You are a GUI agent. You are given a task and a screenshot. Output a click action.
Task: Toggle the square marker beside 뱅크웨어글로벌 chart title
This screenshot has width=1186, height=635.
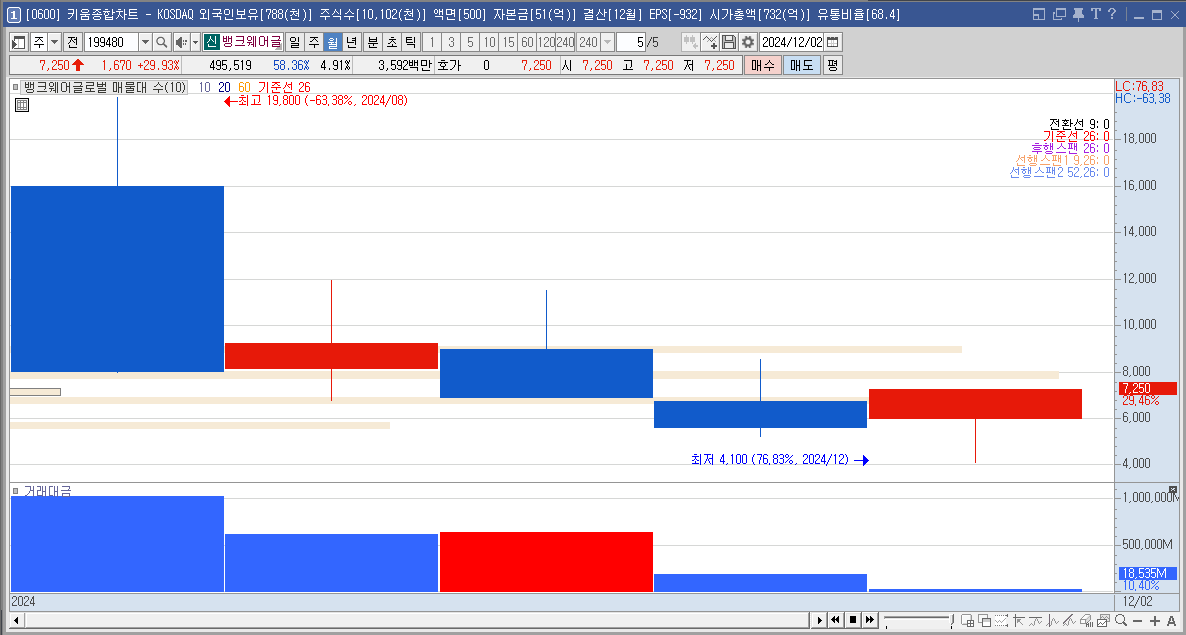coord(15,88)
